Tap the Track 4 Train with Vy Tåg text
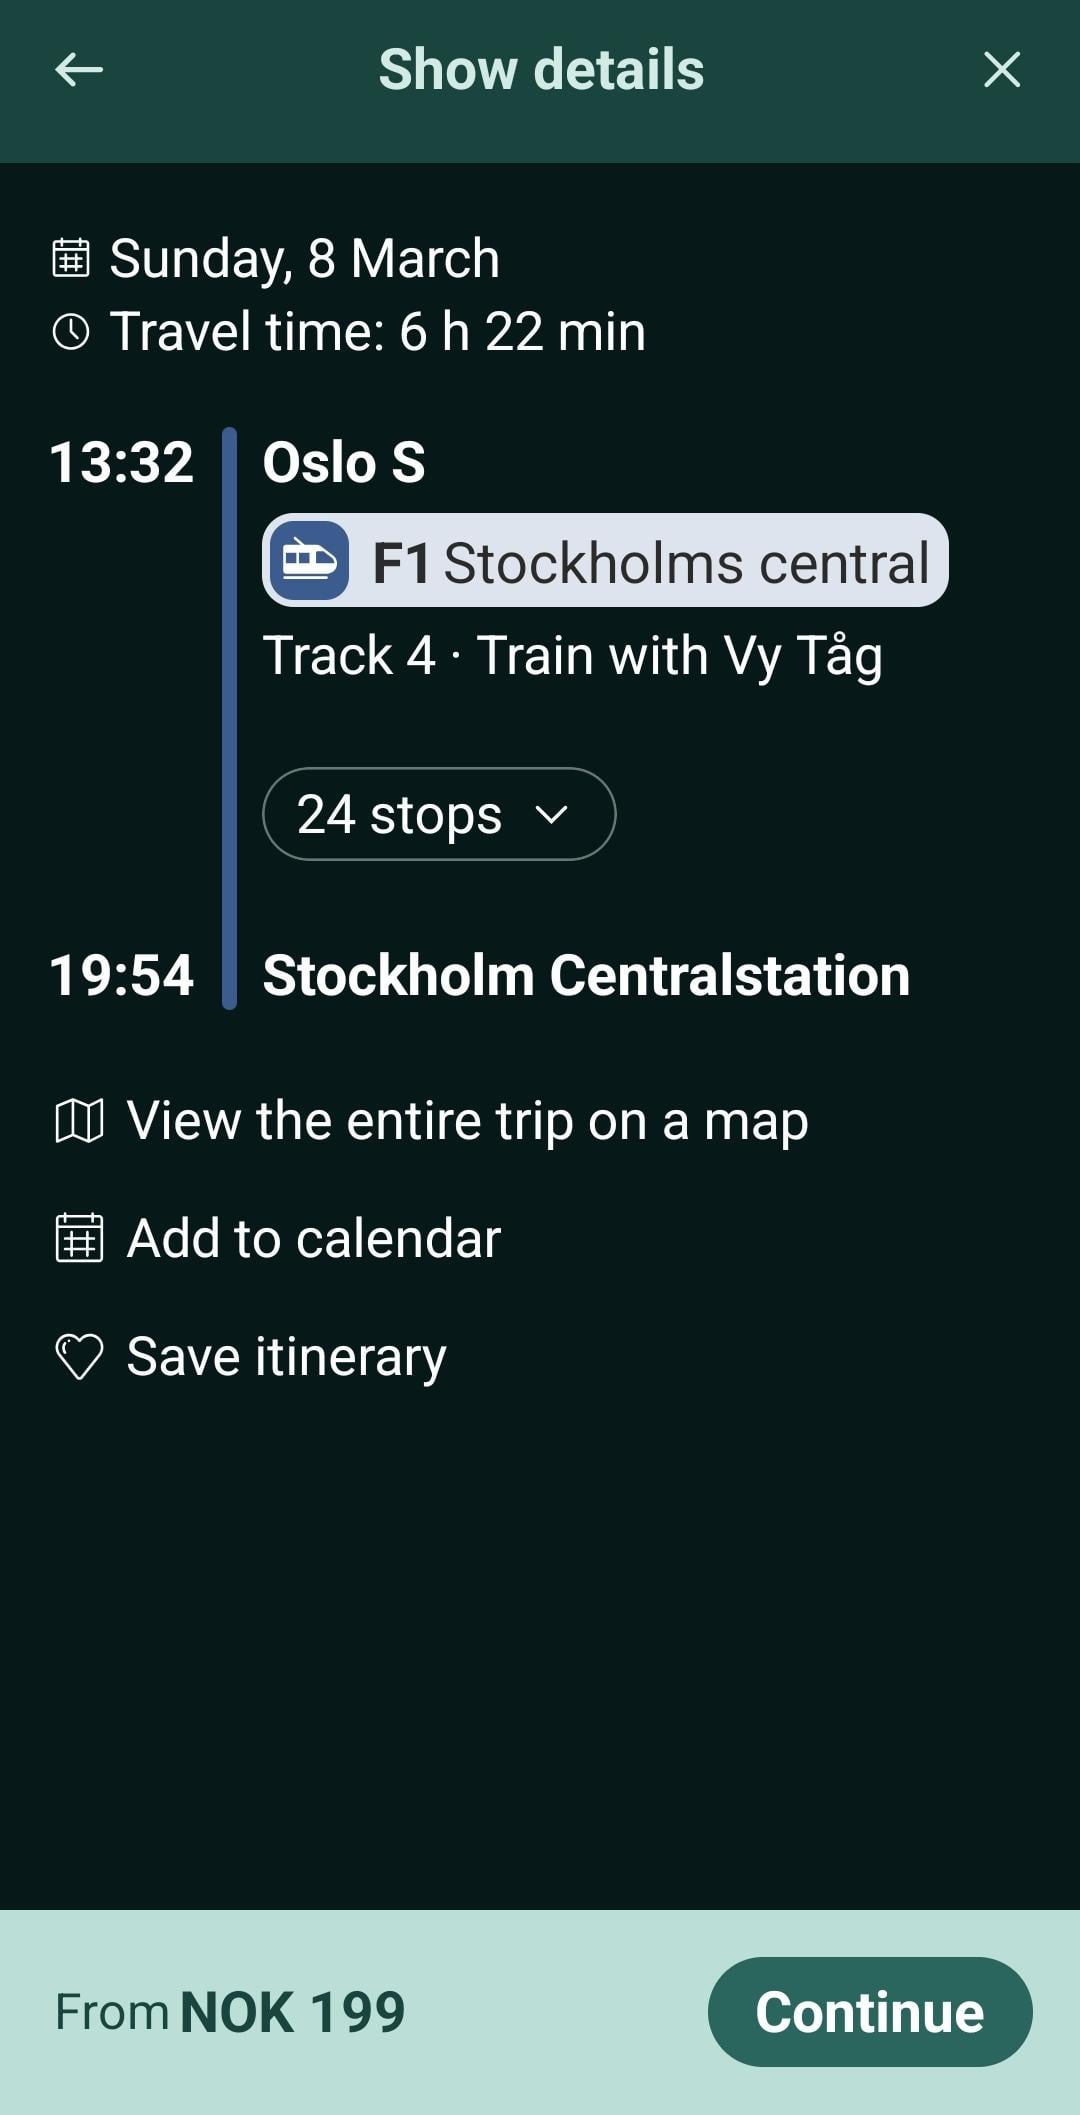 [572, 656]
